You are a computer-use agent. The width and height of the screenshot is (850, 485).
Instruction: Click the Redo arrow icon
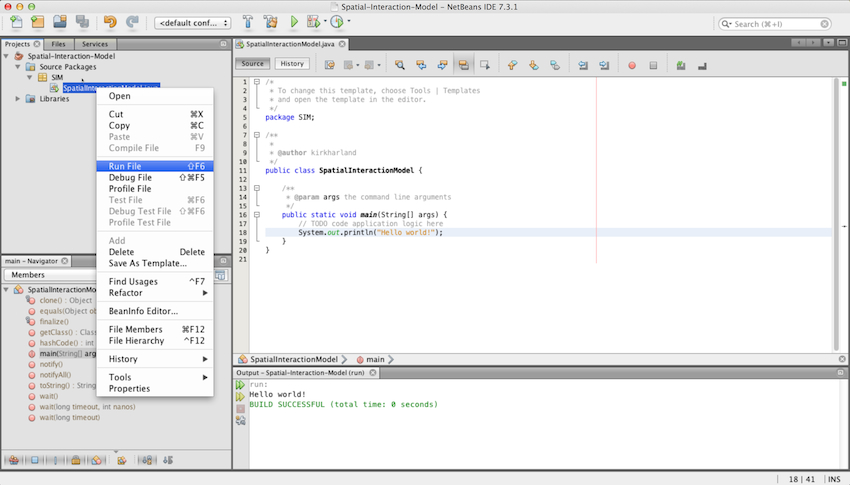point(132,22)
